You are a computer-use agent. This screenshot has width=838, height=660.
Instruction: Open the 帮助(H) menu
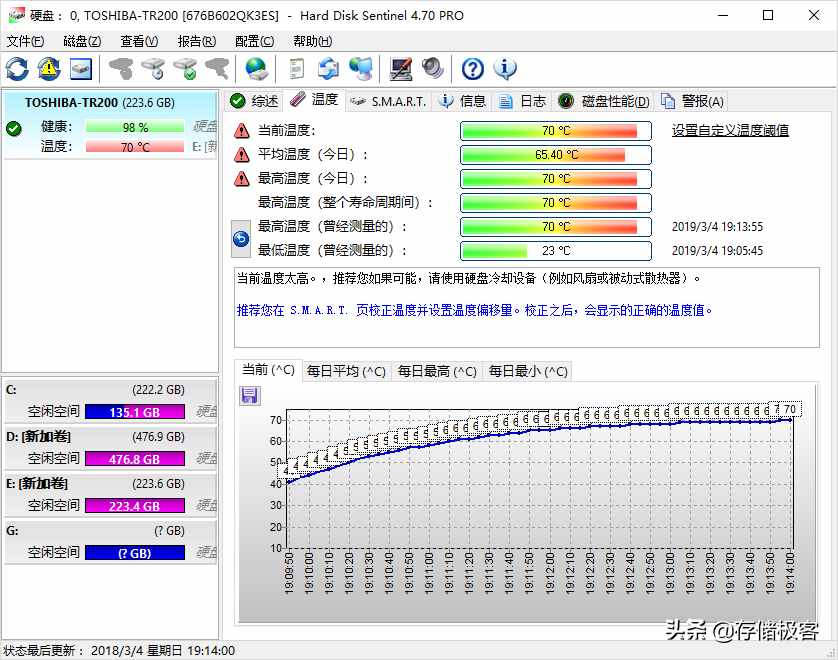click(x=313, y=41)
